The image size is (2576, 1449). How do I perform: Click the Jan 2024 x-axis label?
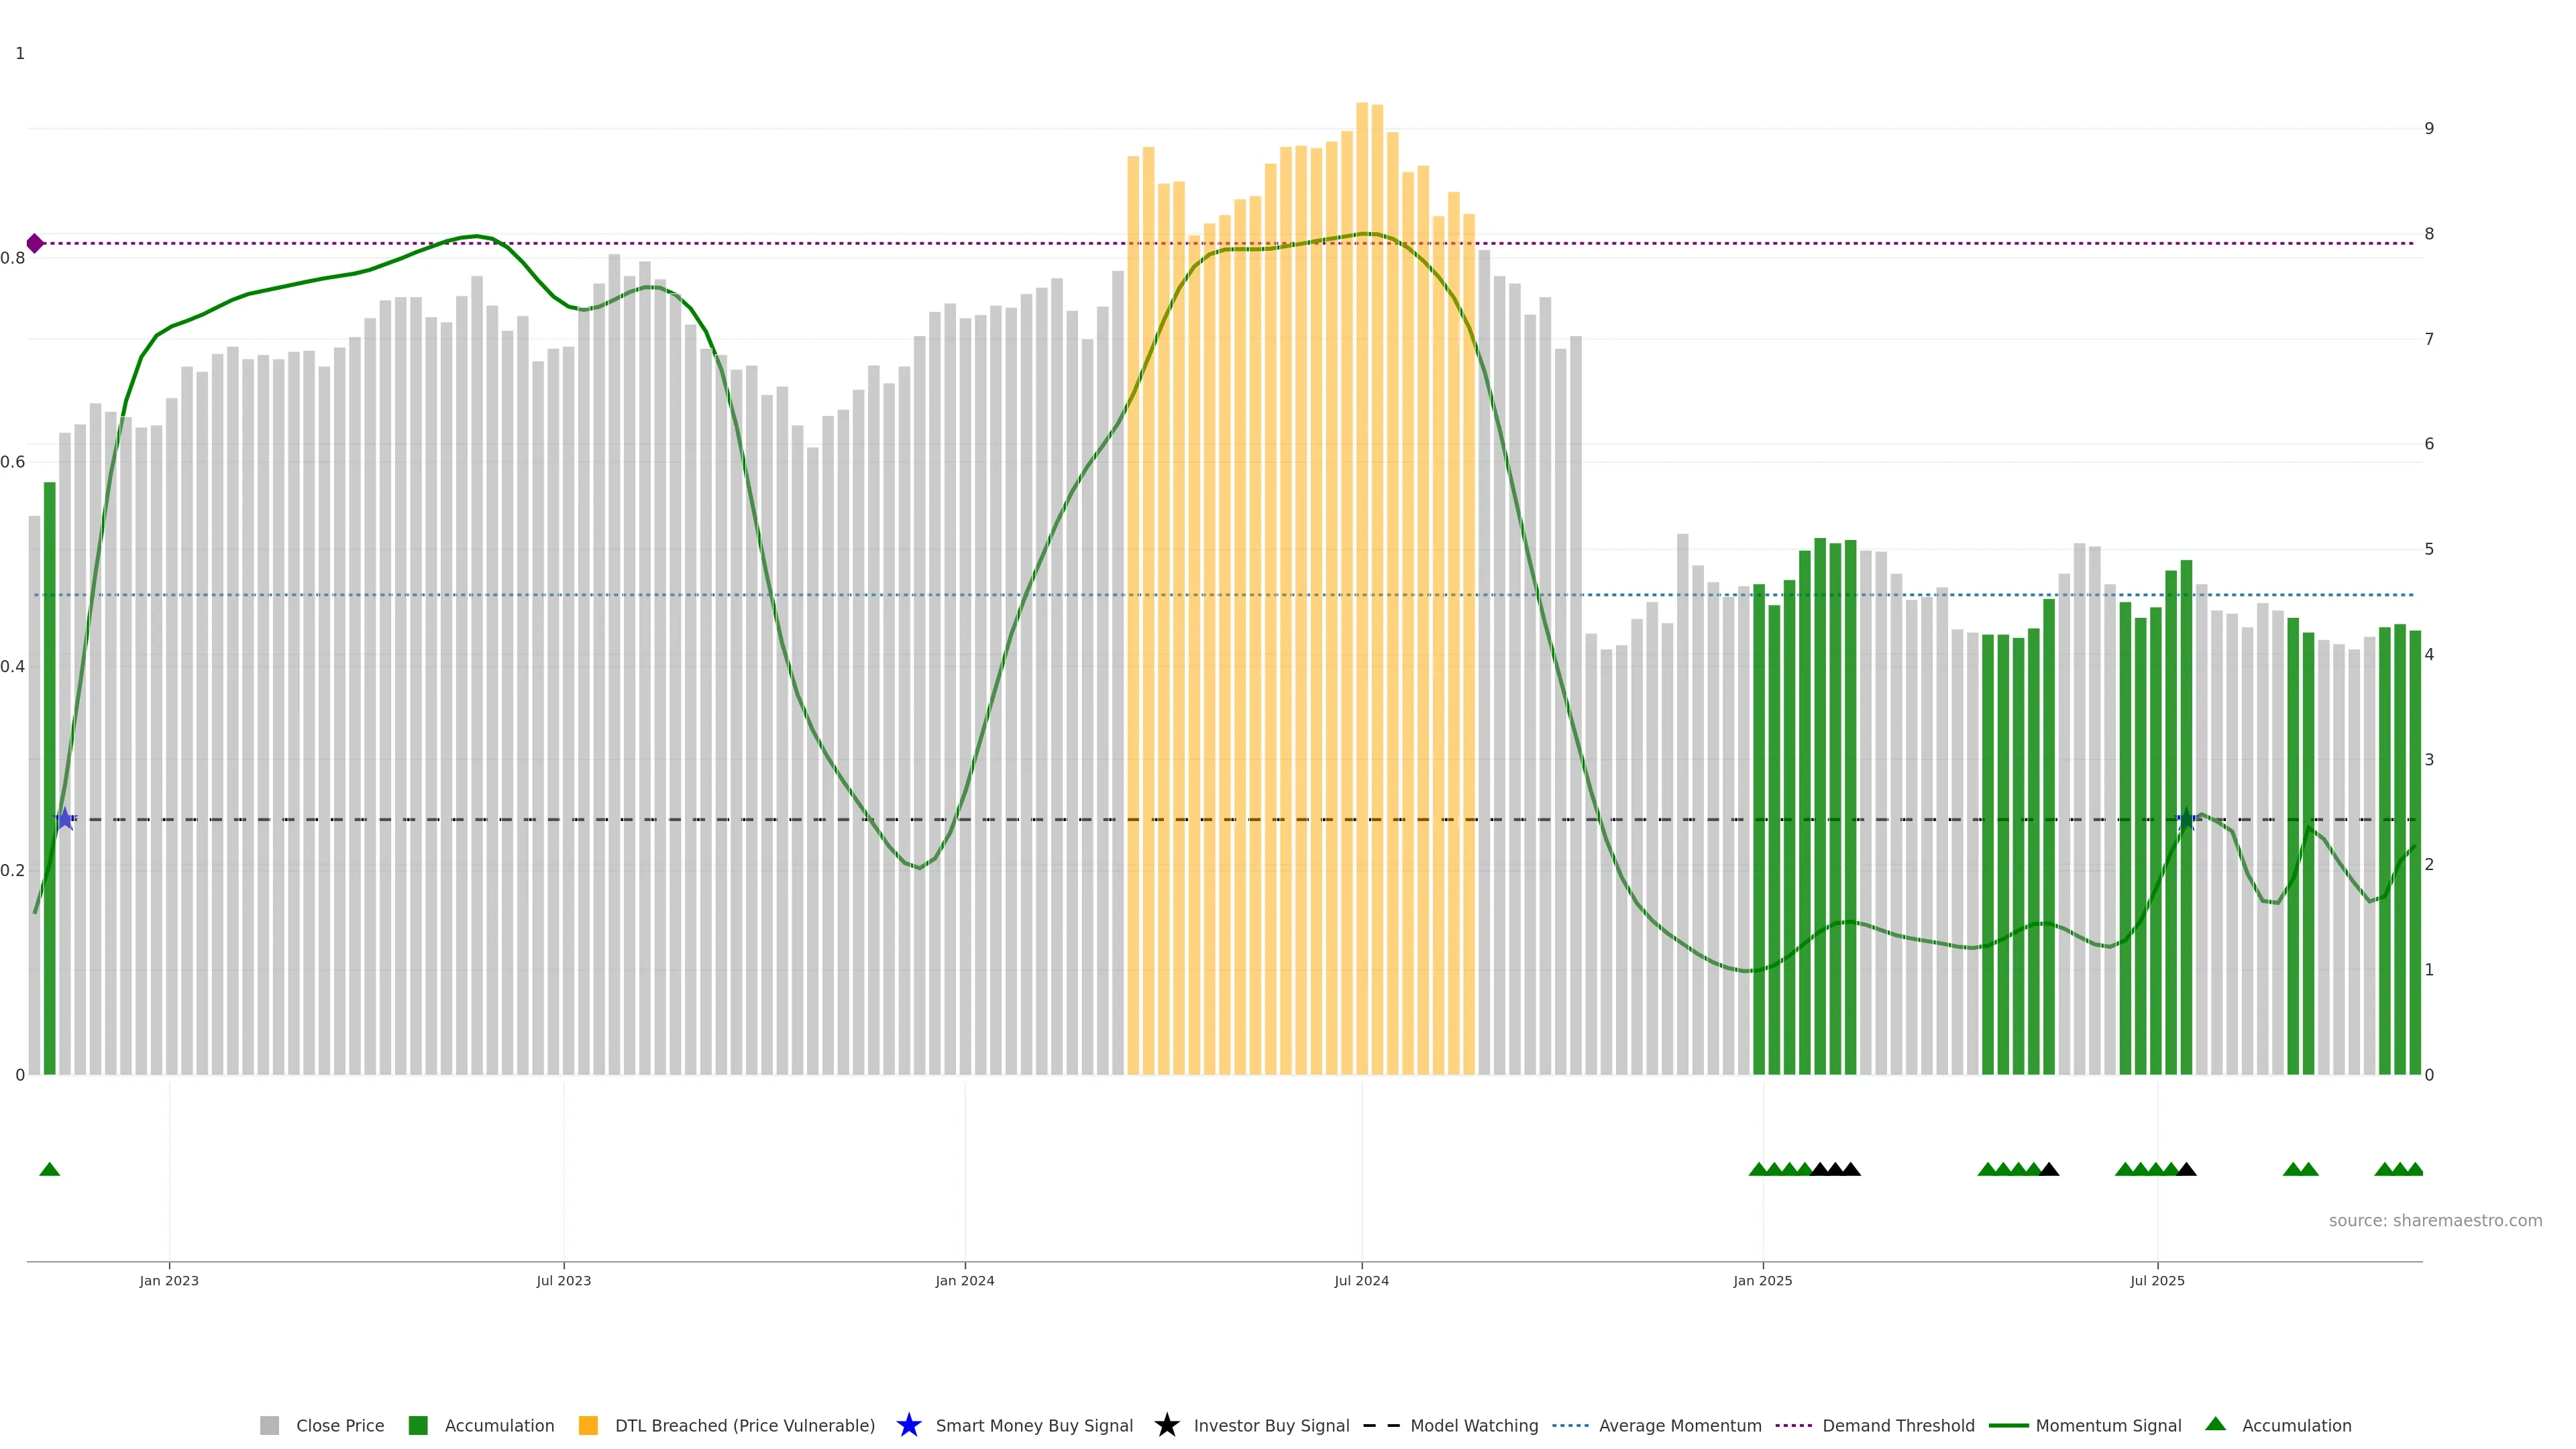(x=964, y=1280)
